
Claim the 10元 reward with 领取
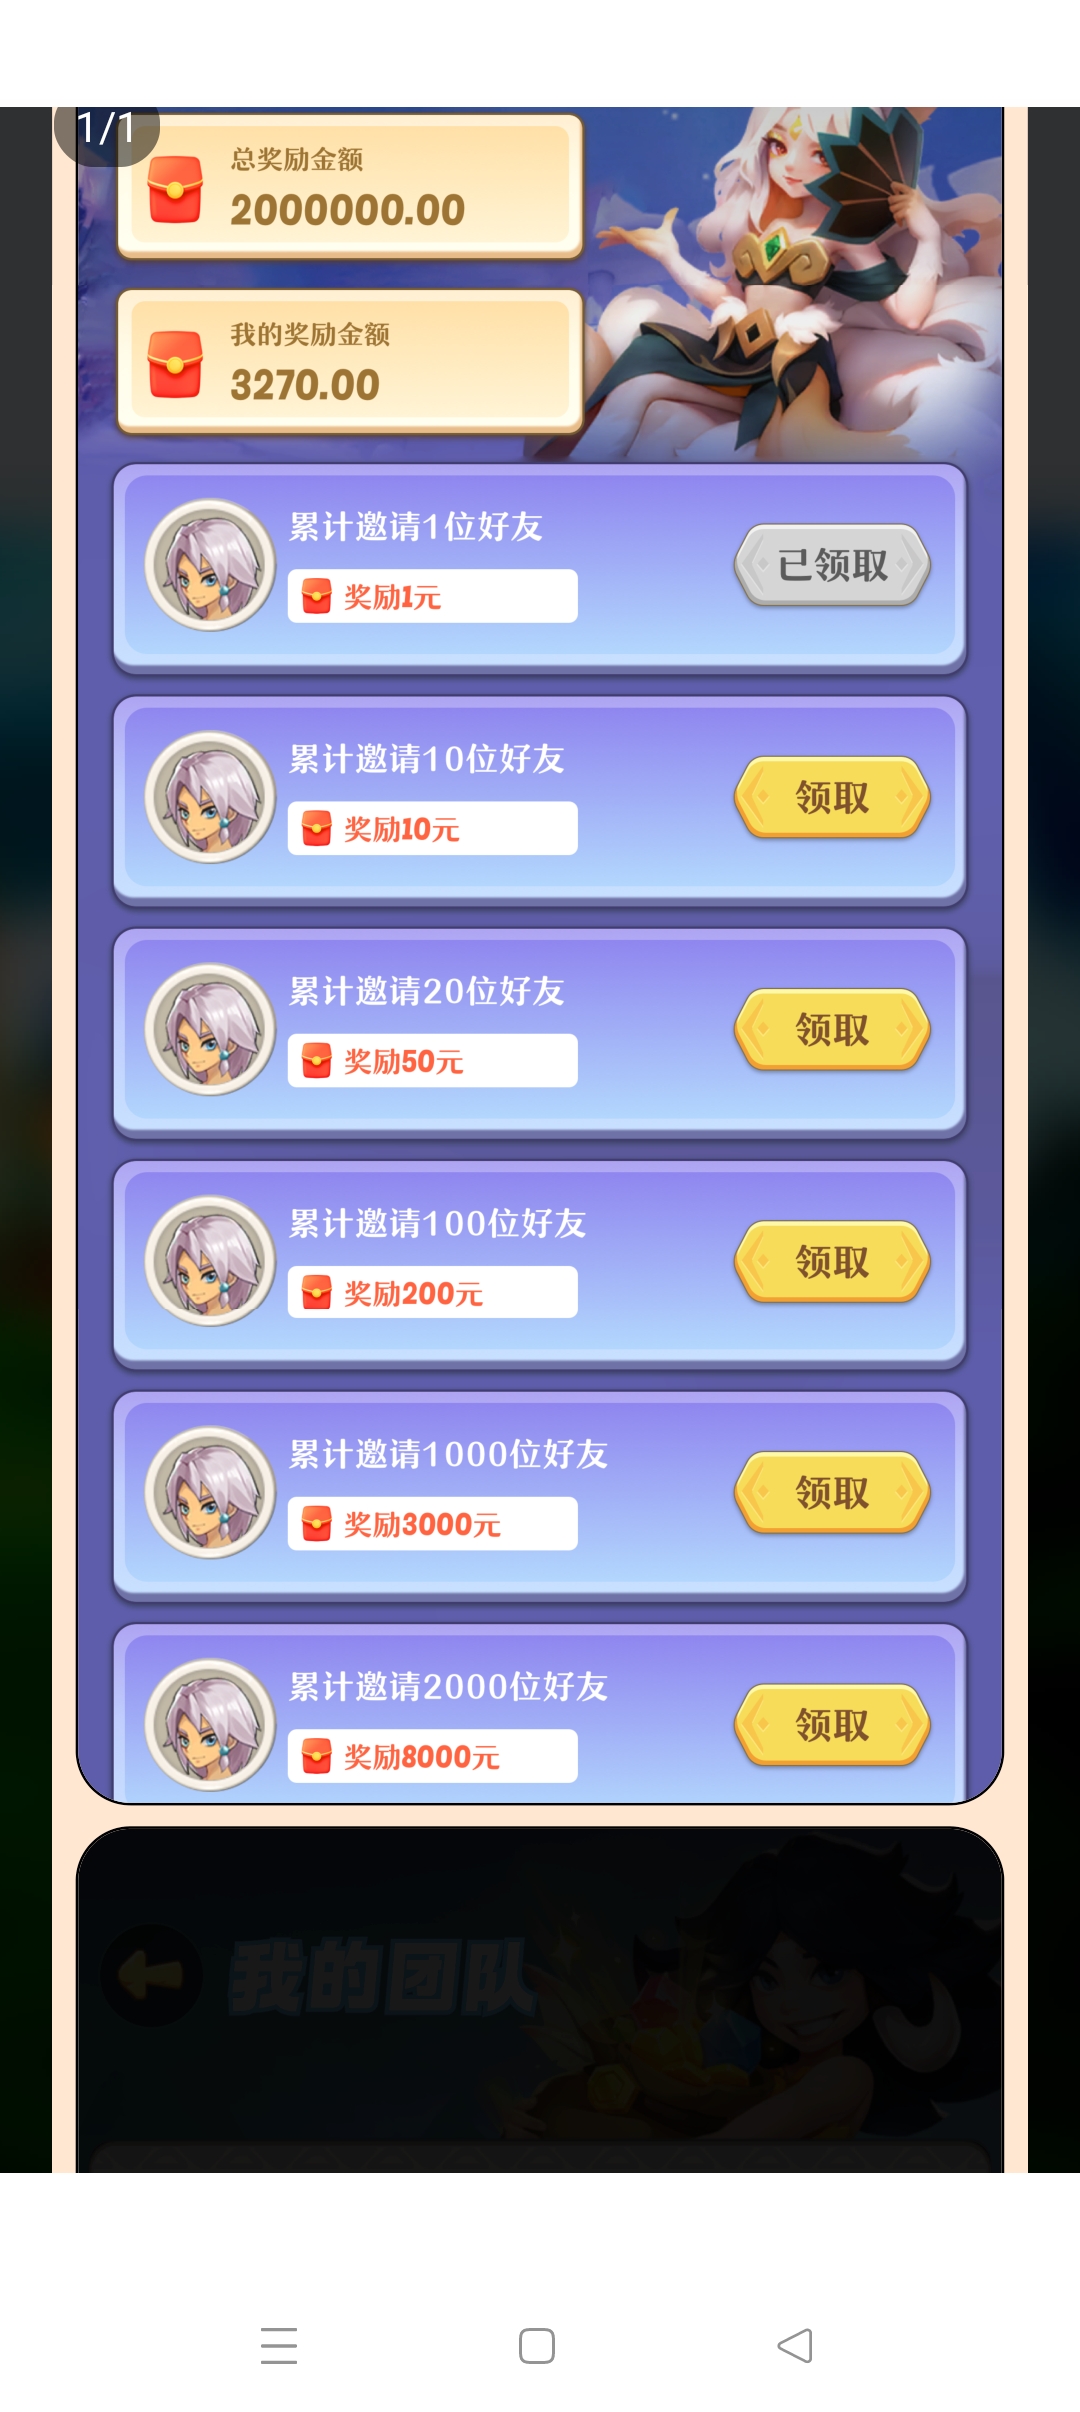point(832,797)
